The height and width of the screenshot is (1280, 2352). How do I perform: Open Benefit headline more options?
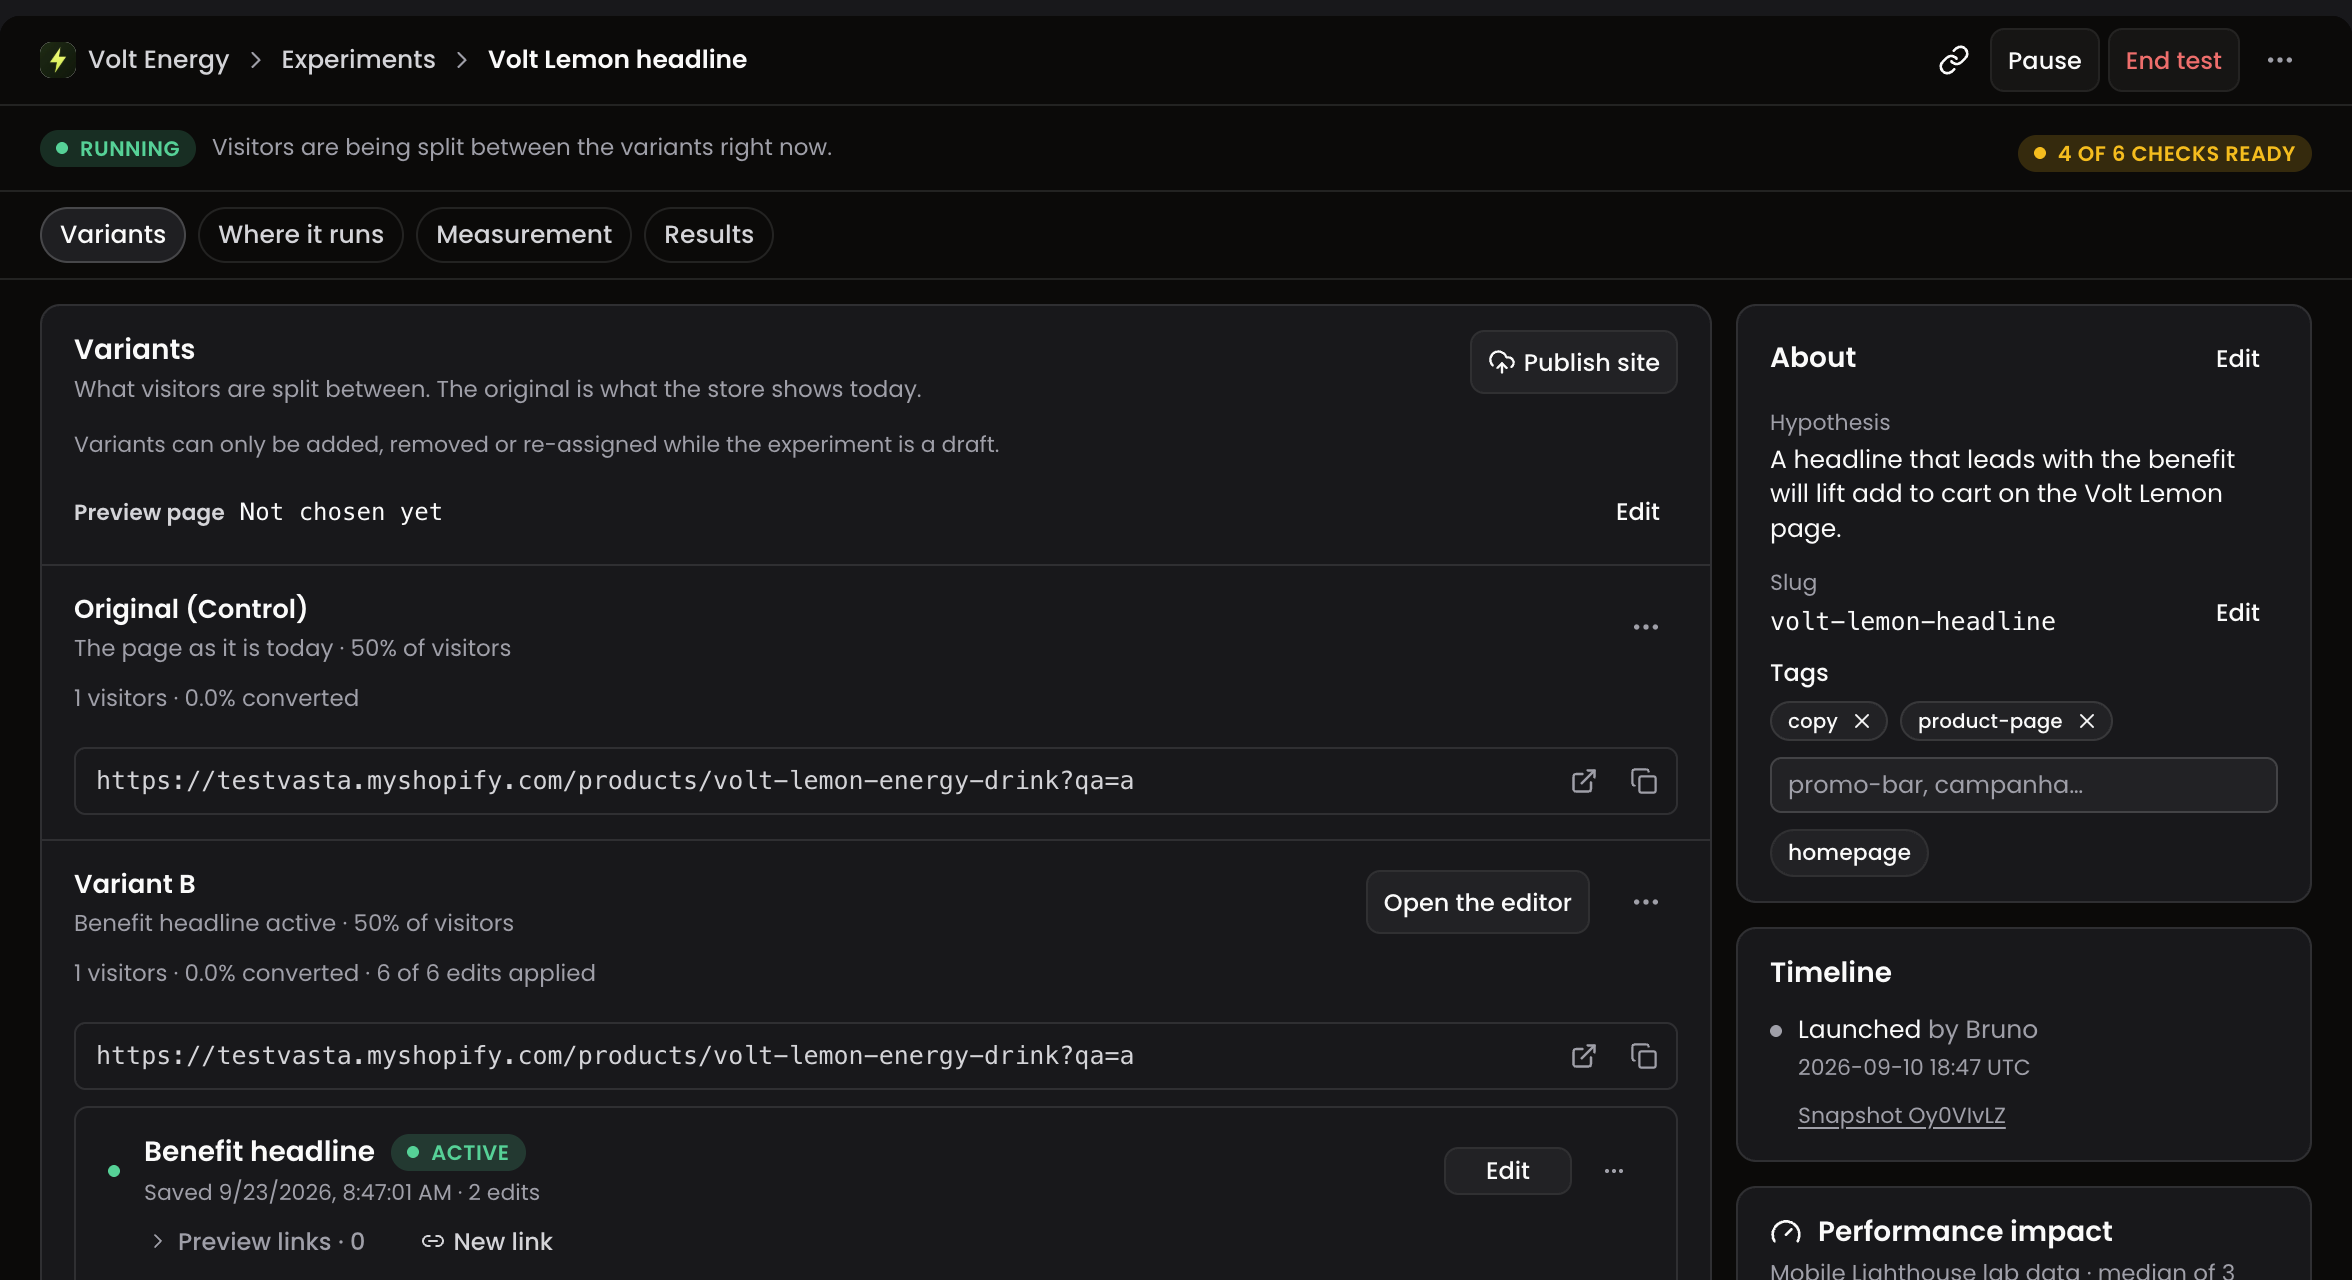[1614, 1171]
